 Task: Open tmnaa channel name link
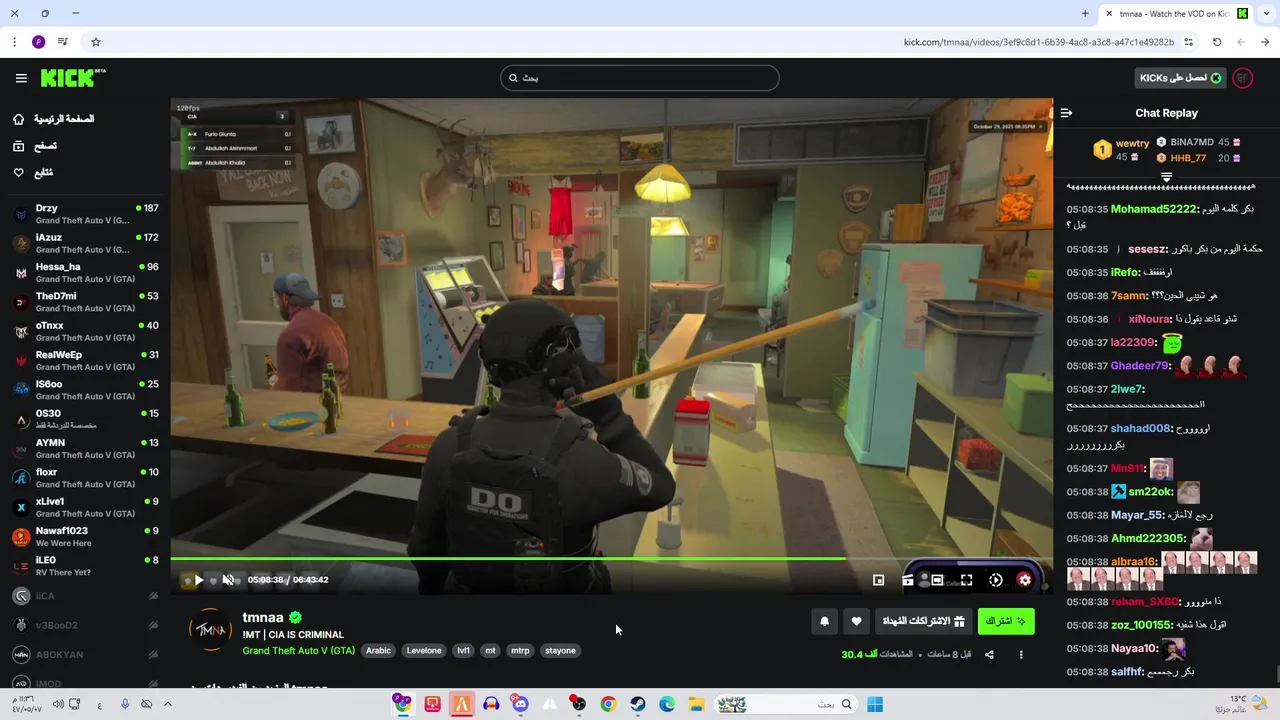[x=263, y=618]
